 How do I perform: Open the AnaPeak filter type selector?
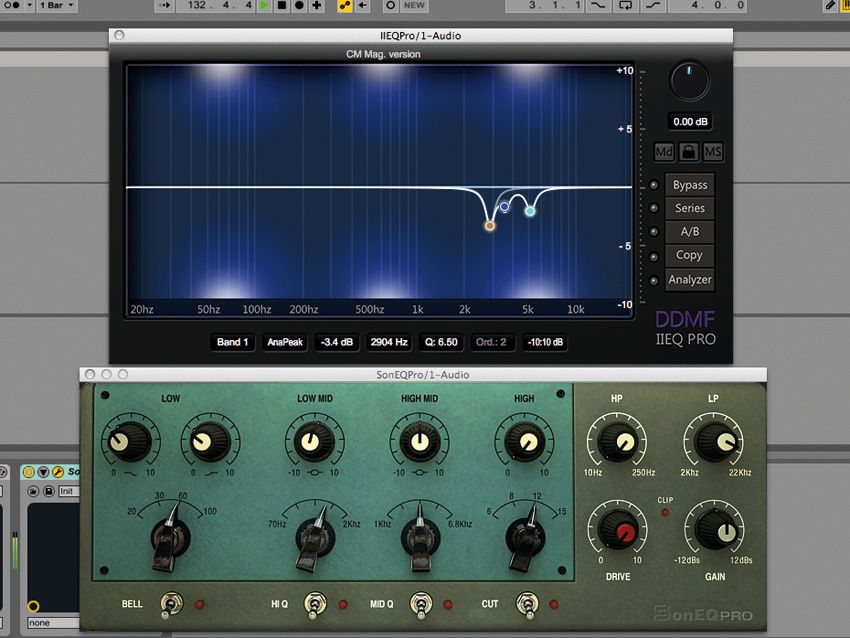pos(284,342)
